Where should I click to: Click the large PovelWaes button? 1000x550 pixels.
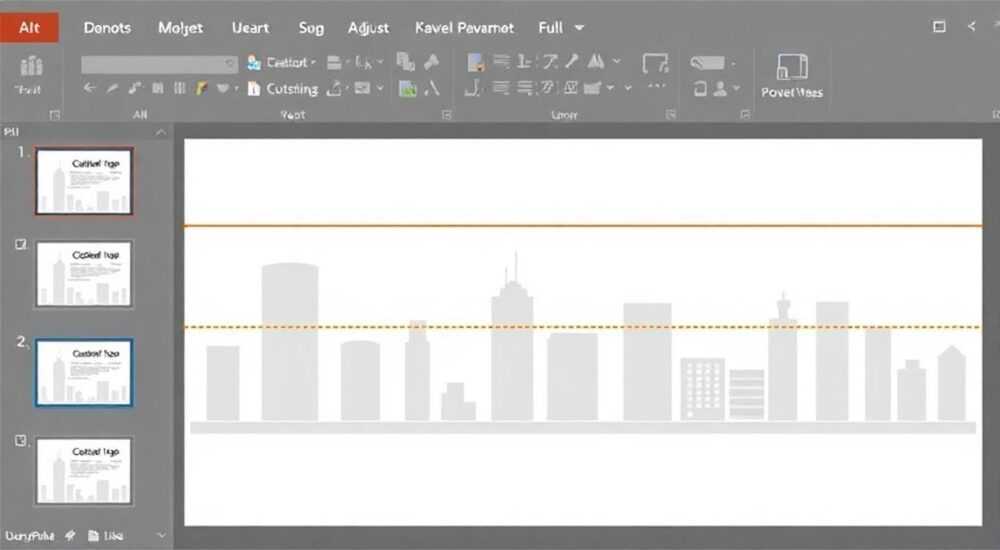tap(791, 76)
